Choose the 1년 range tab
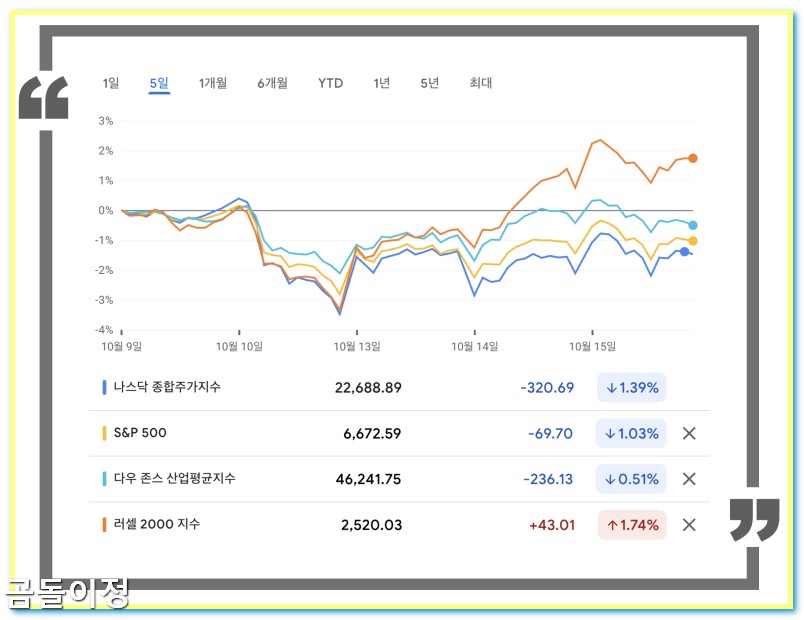 [381, 83]
